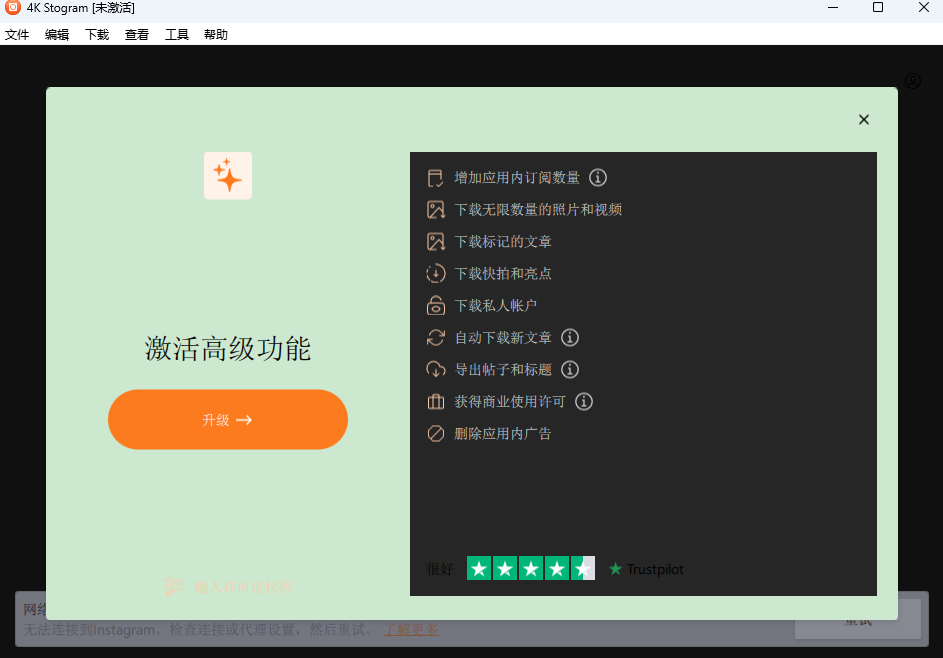Click the image icon beside 下载标记的文章
This screenshot has height=658, width=943.
(435, 241)
